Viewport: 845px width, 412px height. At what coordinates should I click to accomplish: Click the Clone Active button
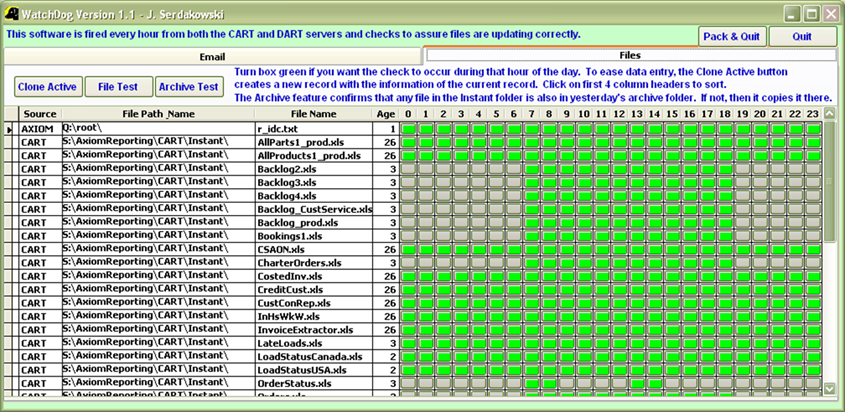coord(48,87)
